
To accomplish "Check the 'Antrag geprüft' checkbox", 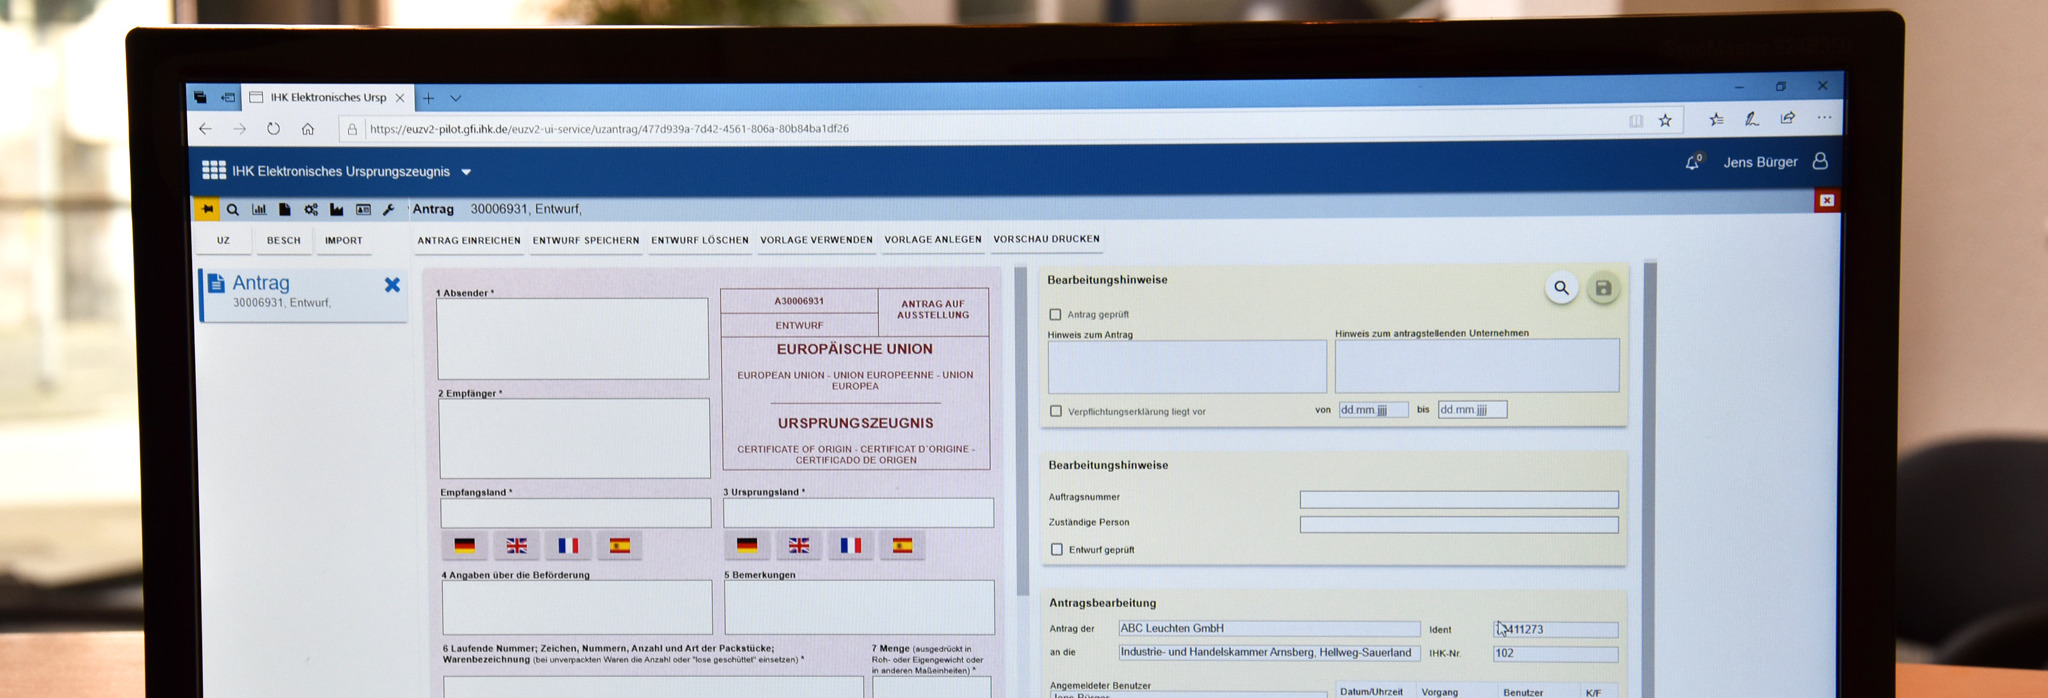I will coord(1055,315).
